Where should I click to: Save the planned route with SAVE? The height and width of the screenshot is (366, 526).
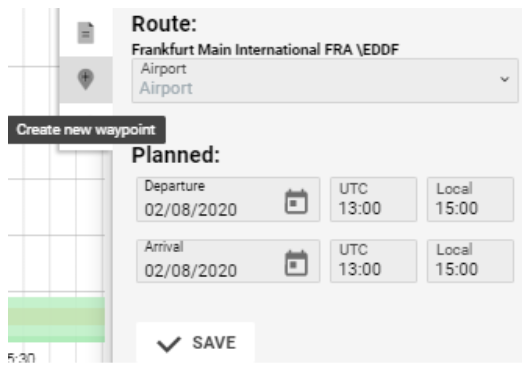195,343
